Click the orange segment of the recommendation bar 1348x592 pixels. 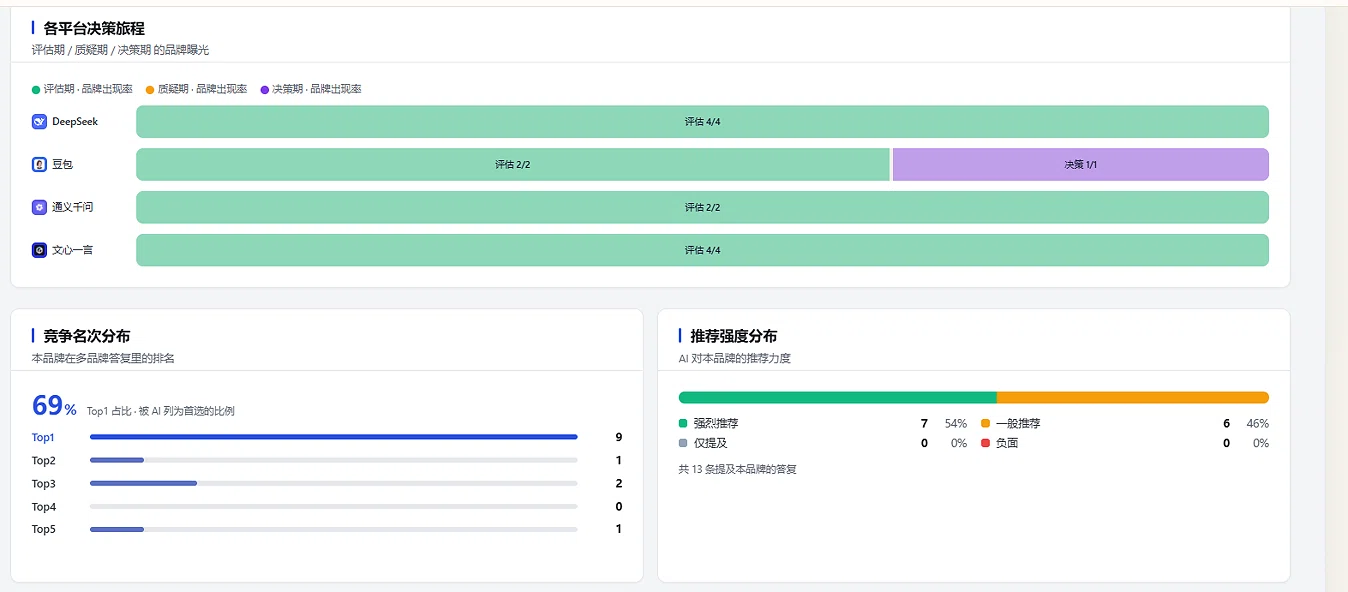[x=1133, y=398]
